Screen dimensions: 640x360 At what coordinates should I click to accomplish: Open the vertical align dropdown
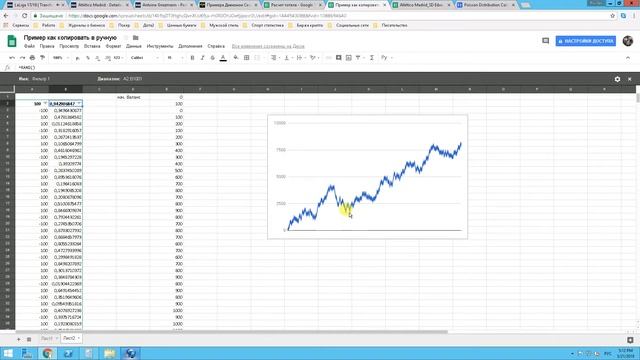click(288, 58)
